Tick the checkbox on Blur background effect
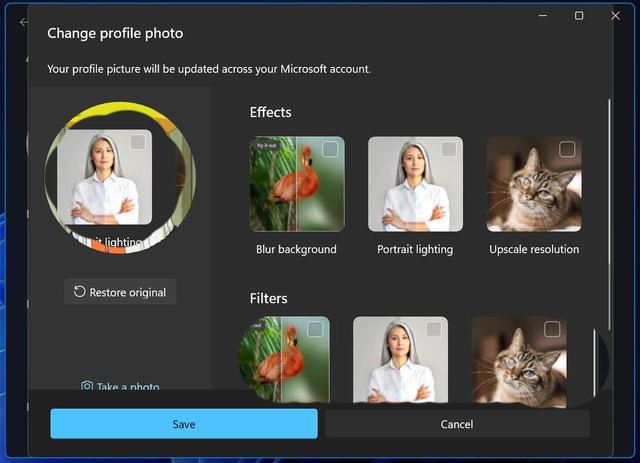The image size is (640, 463). (330, 150)
